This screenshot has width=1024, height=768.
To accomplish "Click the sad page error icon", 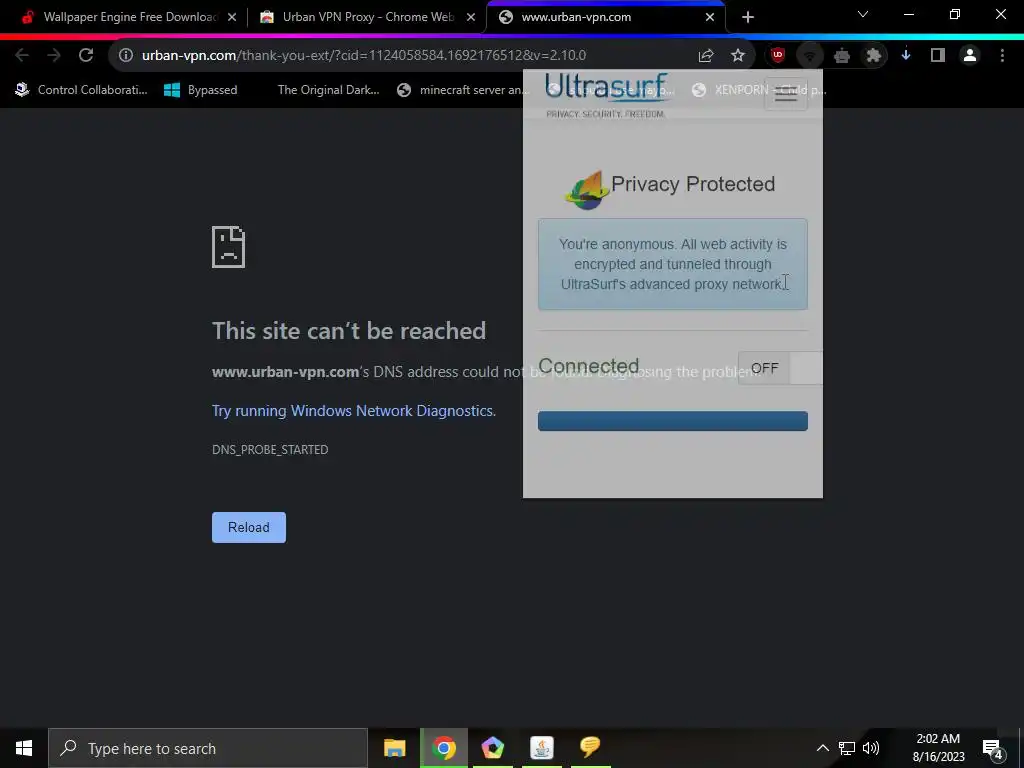I will [229, 247].
